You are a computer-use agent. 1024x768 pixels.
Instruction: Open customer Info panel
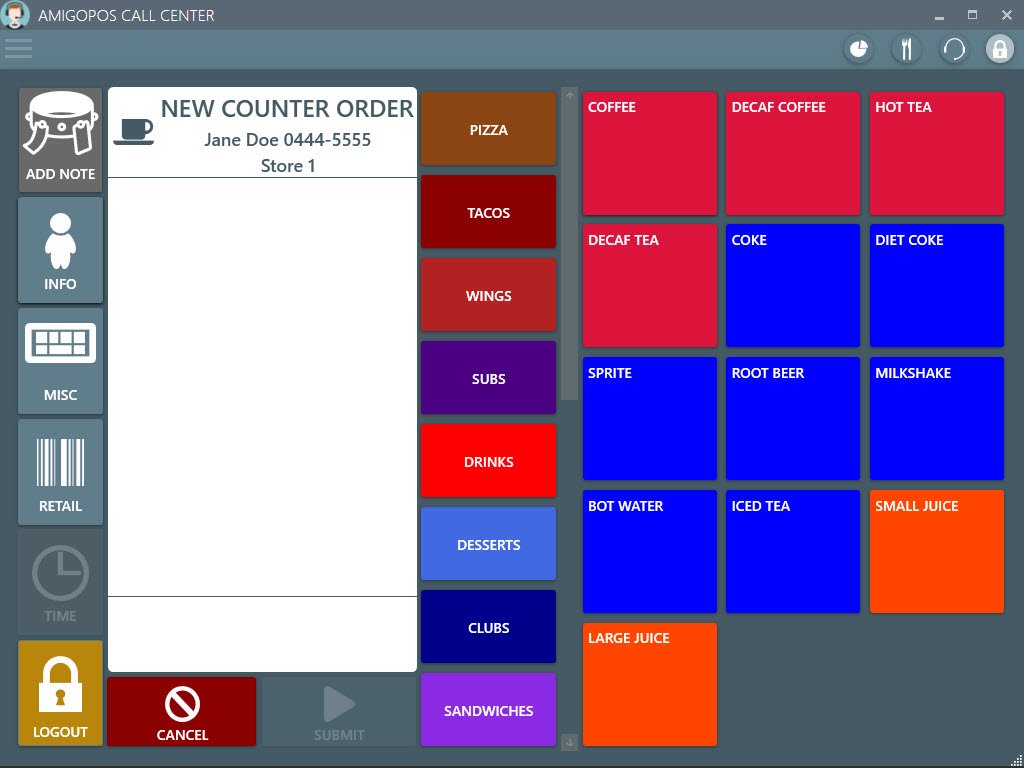coord(60,250)
